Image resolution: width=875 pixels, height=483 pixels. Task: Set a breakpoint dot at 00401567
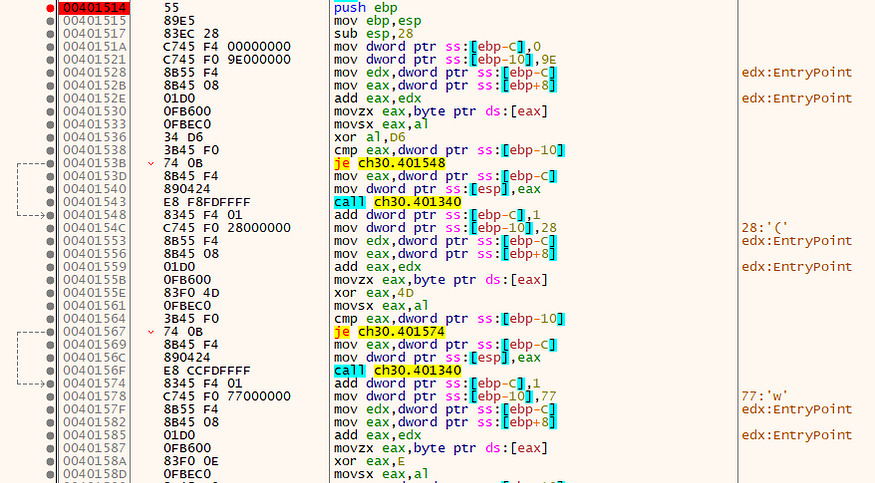pos(50,332)
